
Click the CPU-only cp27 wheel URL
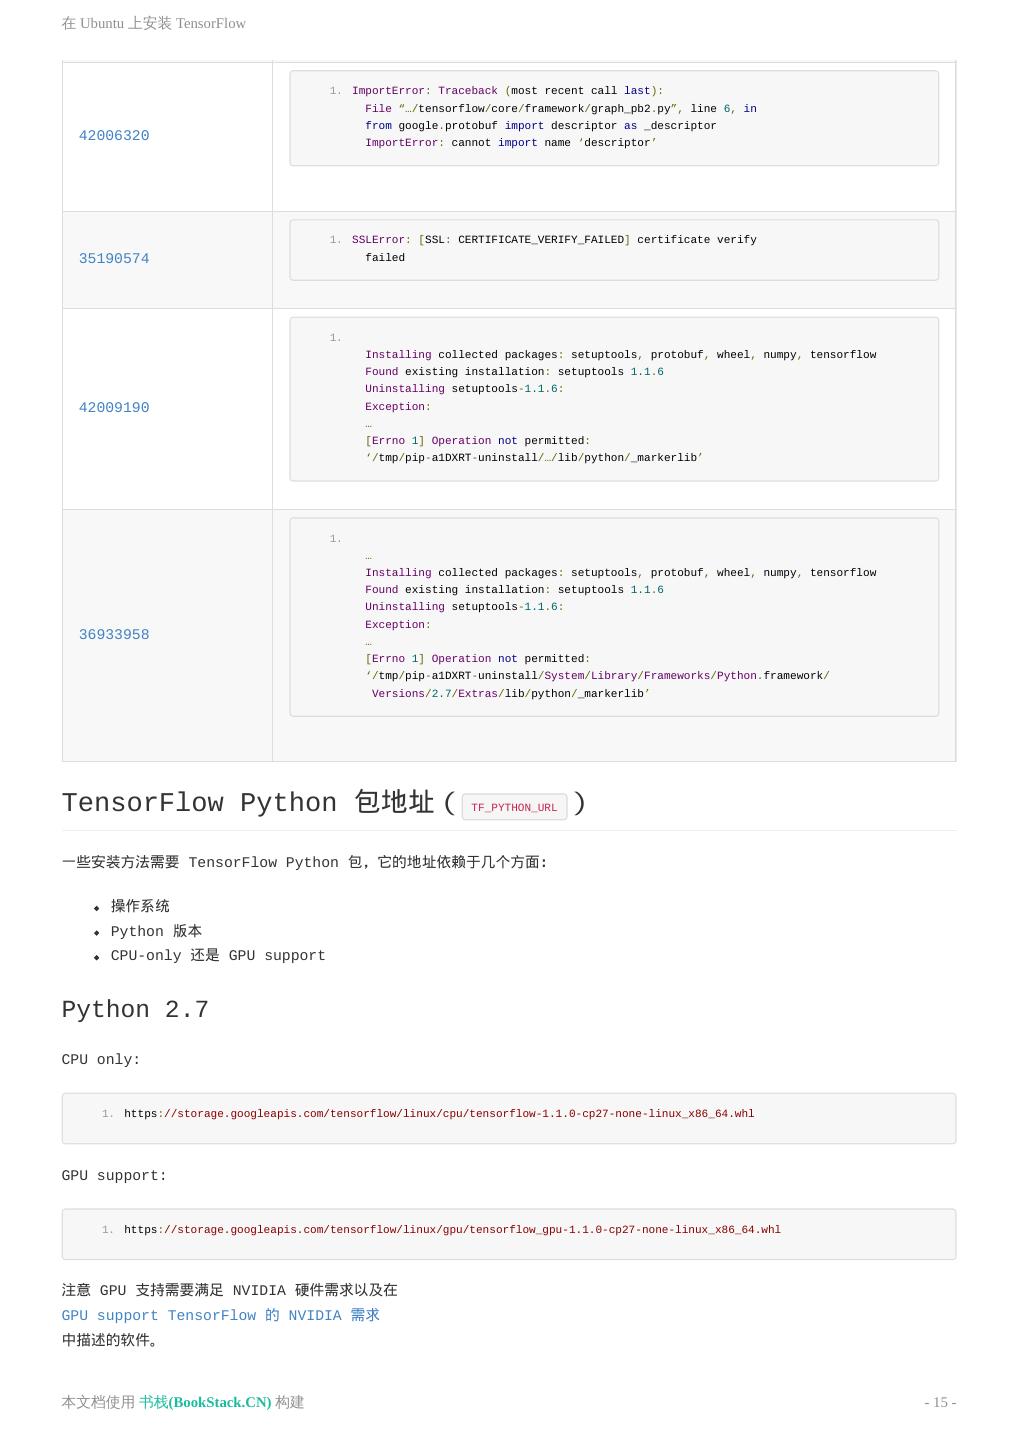click(x=439, y=1114)
